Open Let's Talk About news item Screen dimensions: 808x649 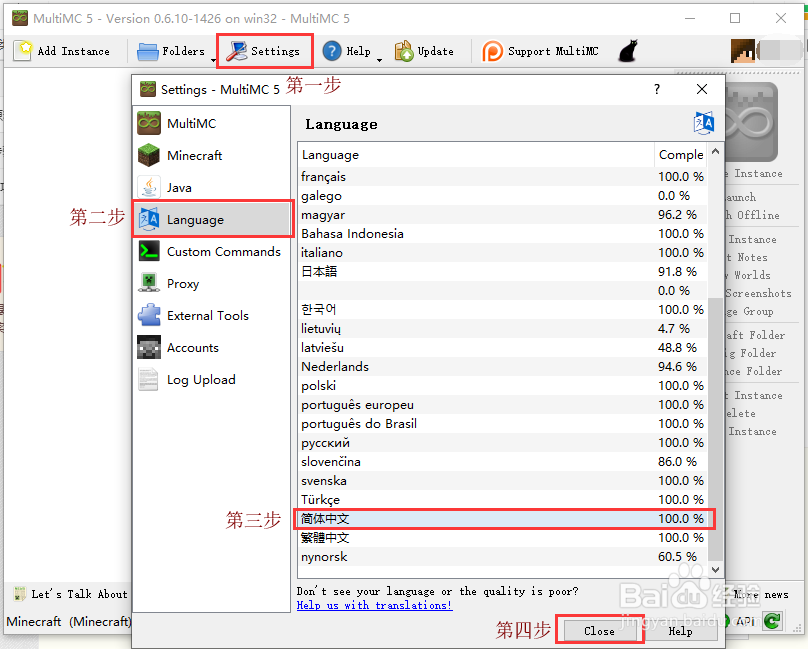pos(70,594)
